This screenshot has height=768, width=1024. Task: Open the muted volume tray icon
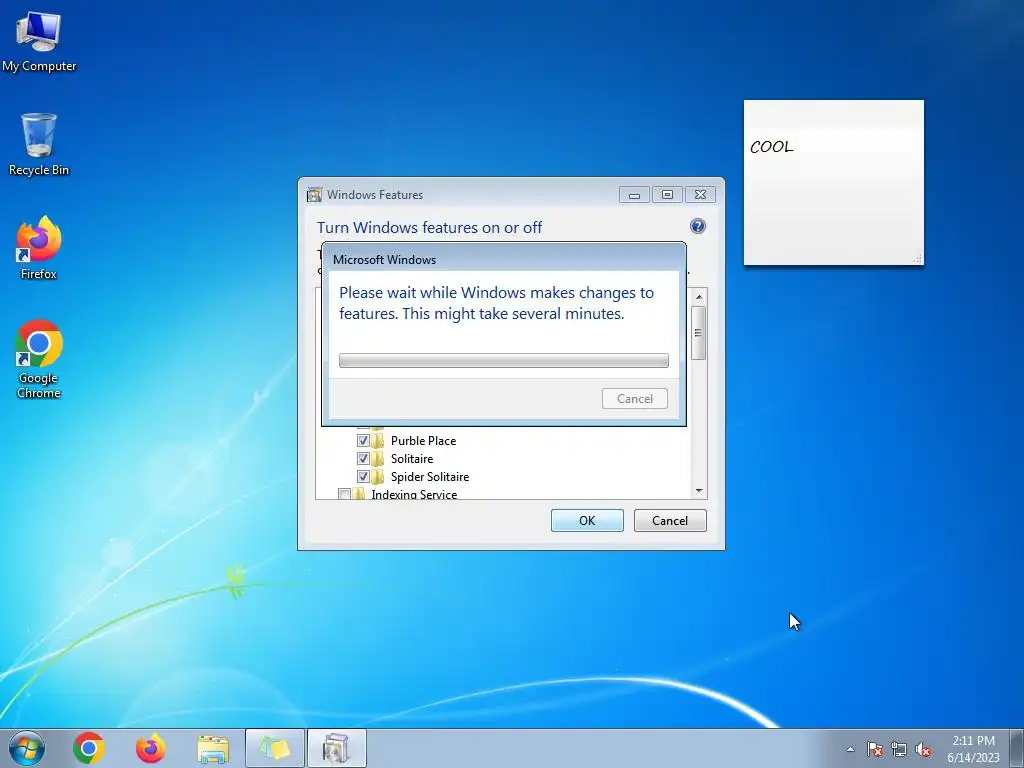coord(923,749)
